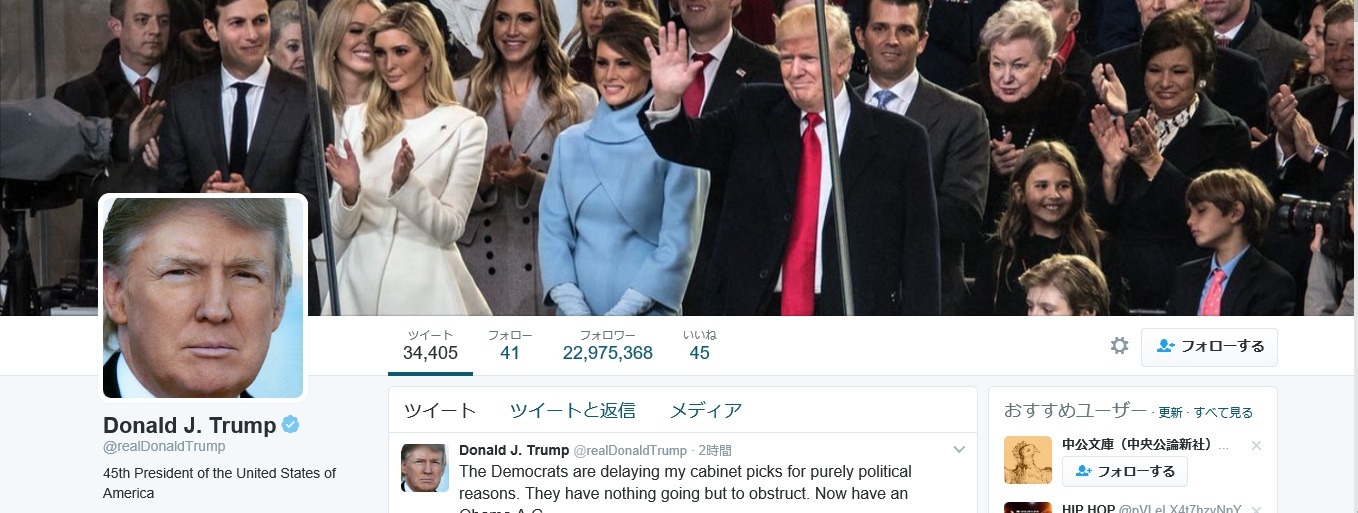
Task: Refresh suggested users via 更新 link
Action: point(1170,413)
